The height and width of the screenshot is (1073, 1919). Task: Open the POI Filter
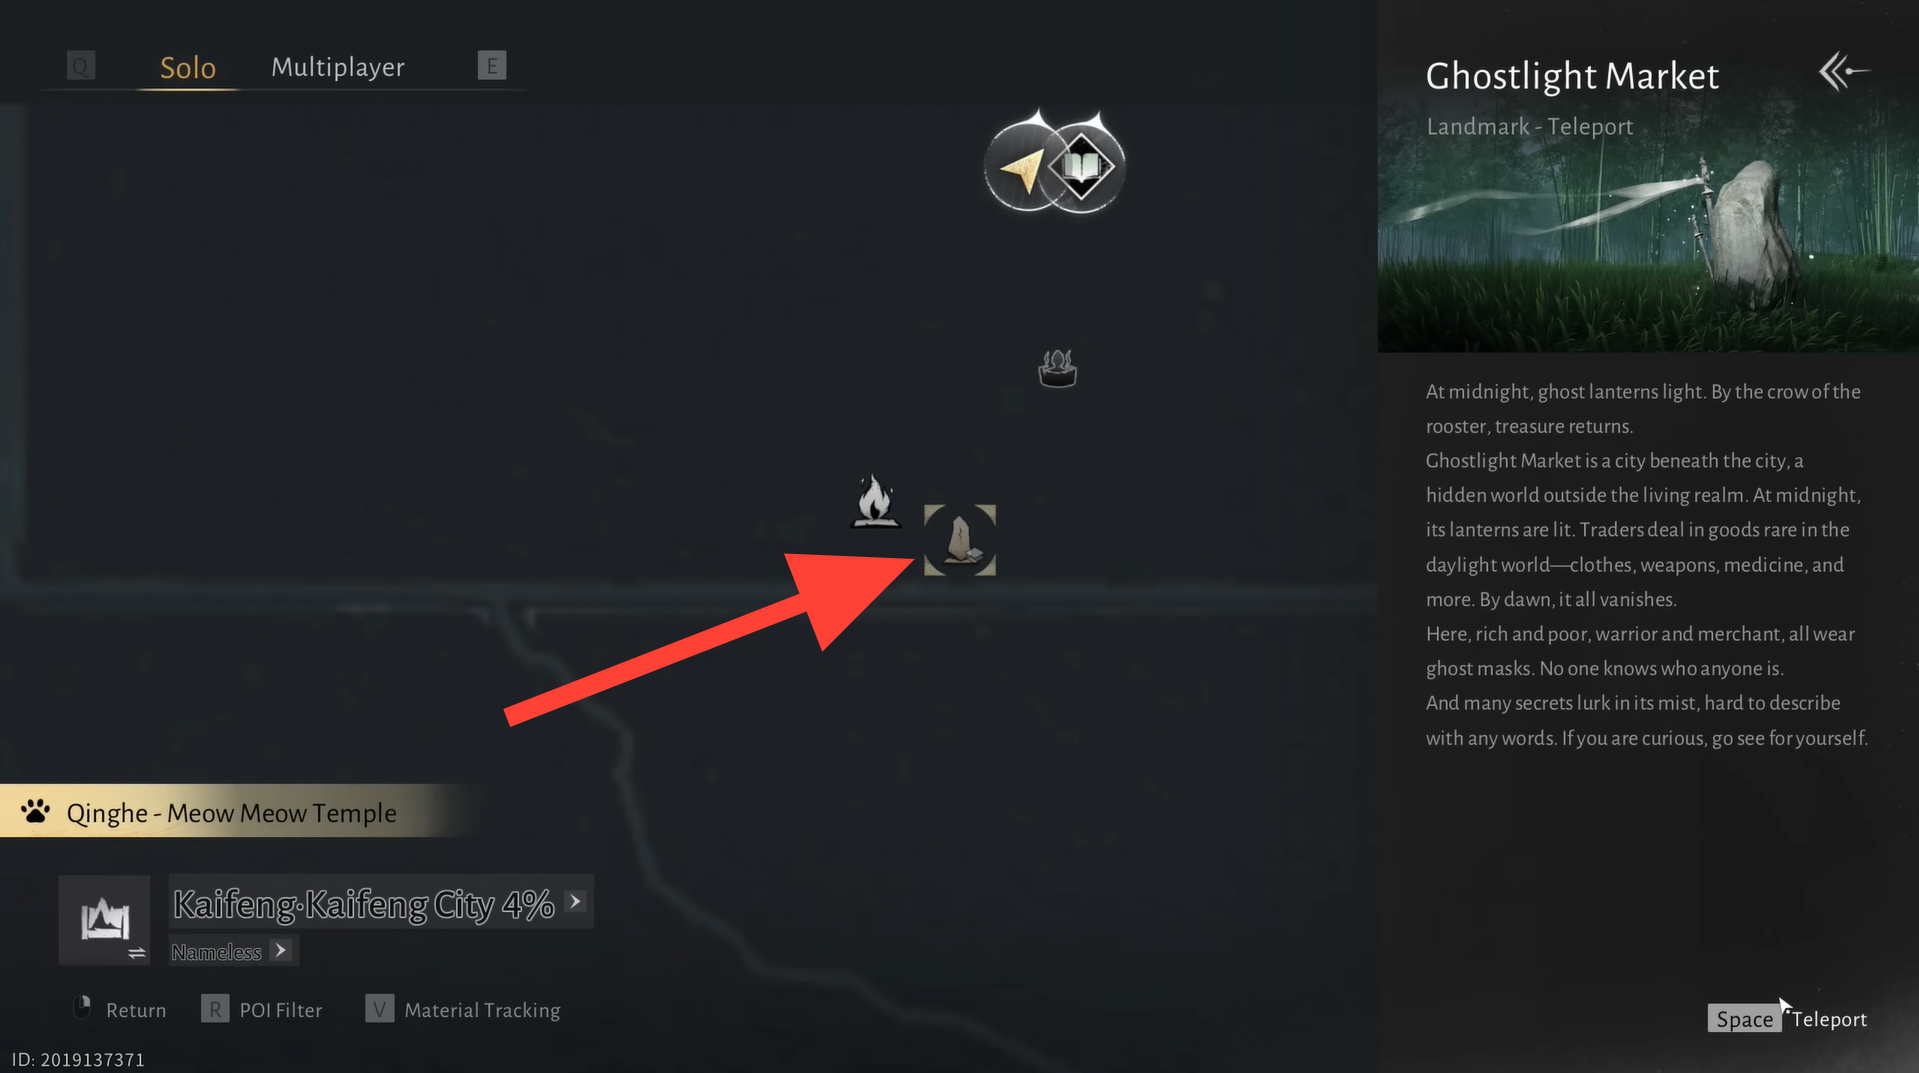(262, 1010)
